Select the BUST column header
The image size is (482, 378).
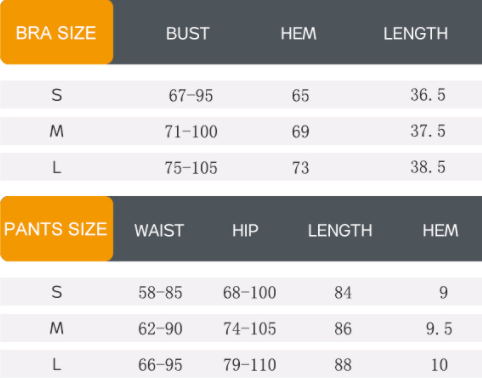[188, 34]
